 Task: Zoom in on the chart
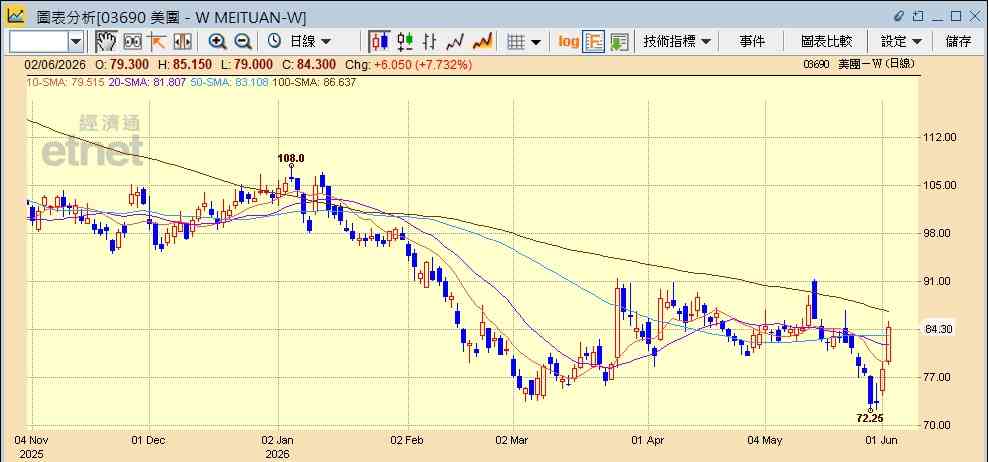218,42
